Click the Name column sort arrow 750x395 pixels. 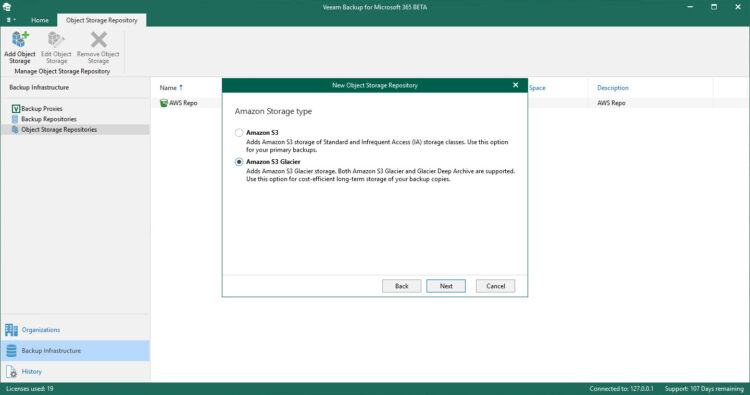(x=181, y=88)
